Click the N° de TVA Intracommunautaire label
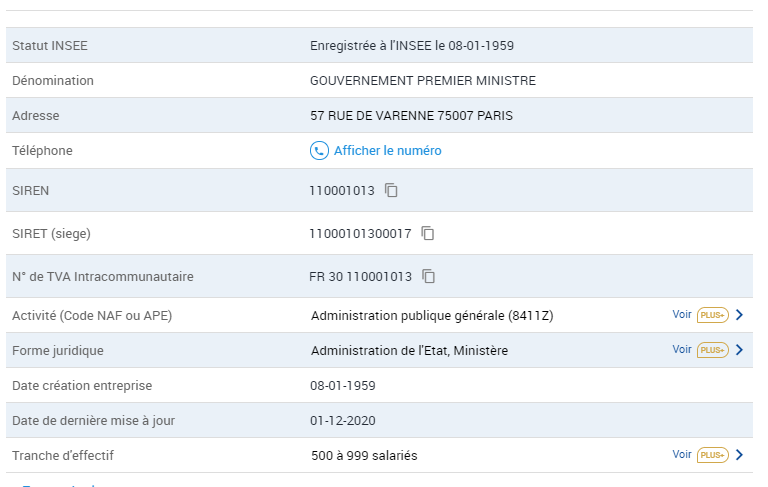Screen dimensions: 768x487 tap(103, 277)
